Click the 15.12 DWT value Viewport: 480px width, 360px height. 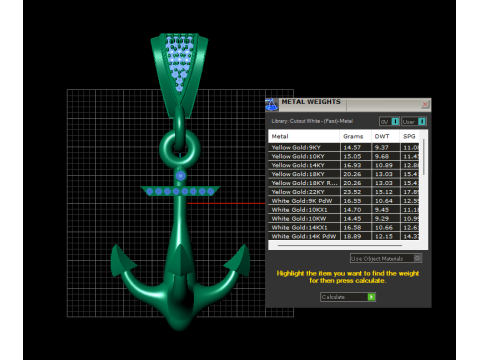tap(384, 192)
